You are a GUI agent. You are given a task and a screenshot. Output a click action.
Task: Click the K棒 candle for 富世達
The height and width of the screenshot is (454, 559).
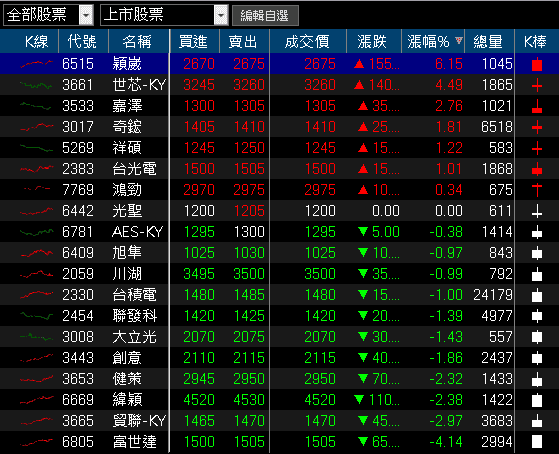point(537,442)
